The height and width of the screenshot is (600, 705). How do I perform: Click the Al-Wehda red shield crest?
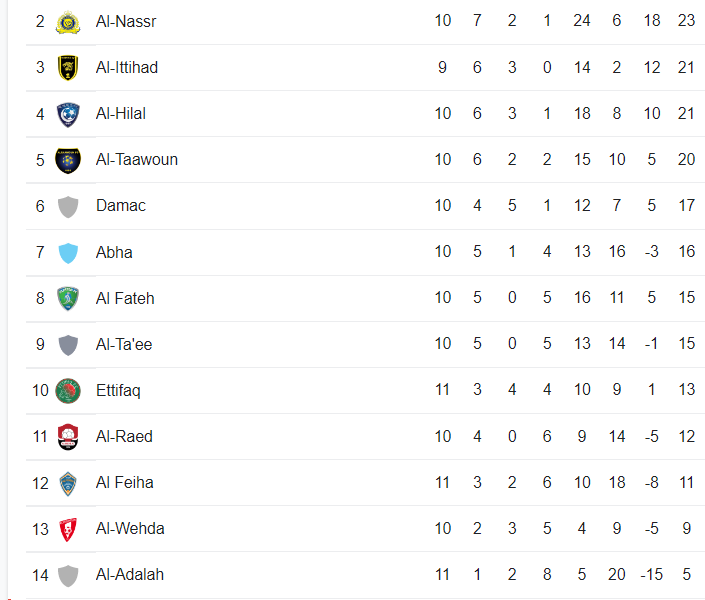[x=68, y=529]
